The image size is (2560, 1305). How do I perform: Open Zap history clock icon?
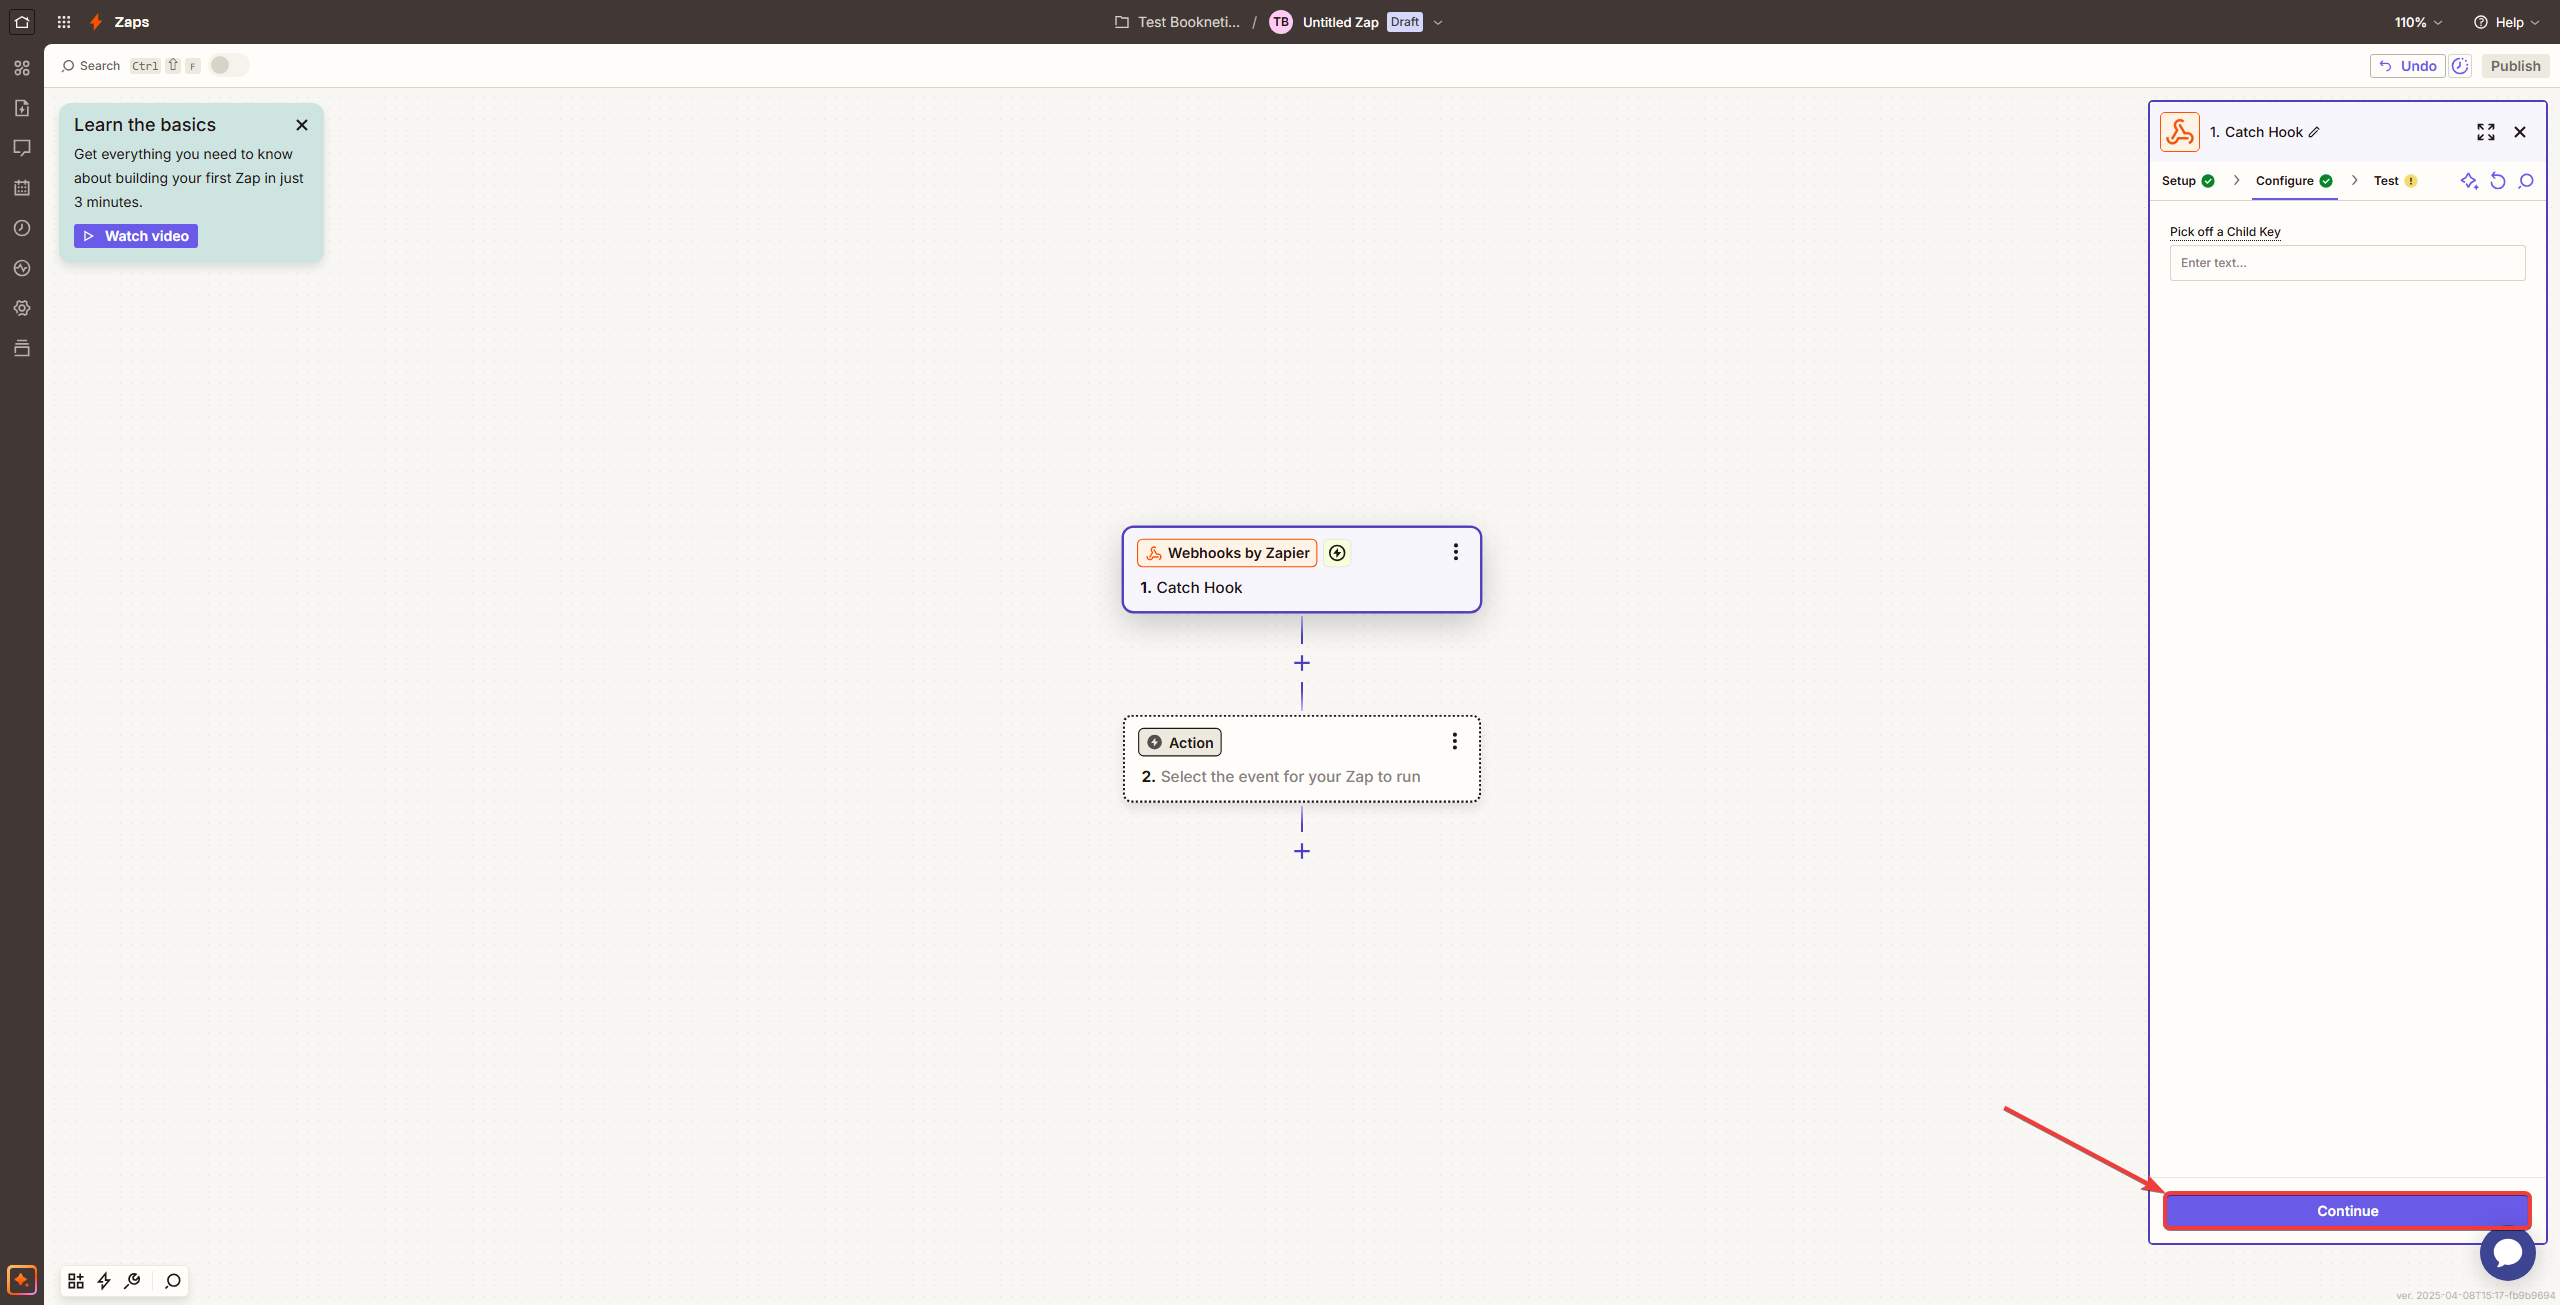[22, 228]
